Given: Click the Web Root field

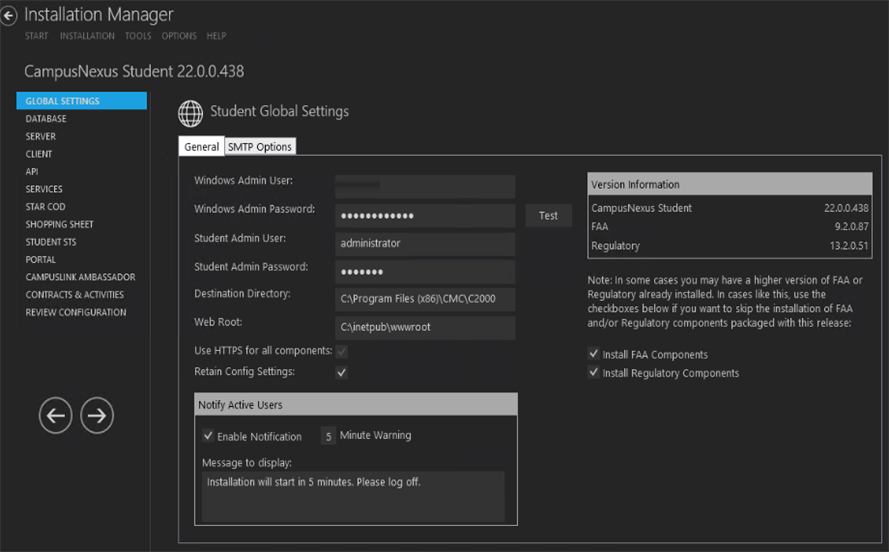Looking at the screenshot, I should tap(425, 328).
